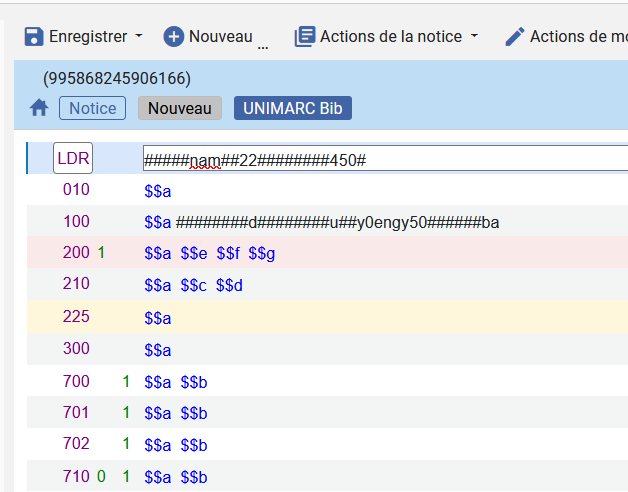This screenshot has width=628, height=492.
Task: Open the Nouveau menu
Action: (x=220, y=36)
